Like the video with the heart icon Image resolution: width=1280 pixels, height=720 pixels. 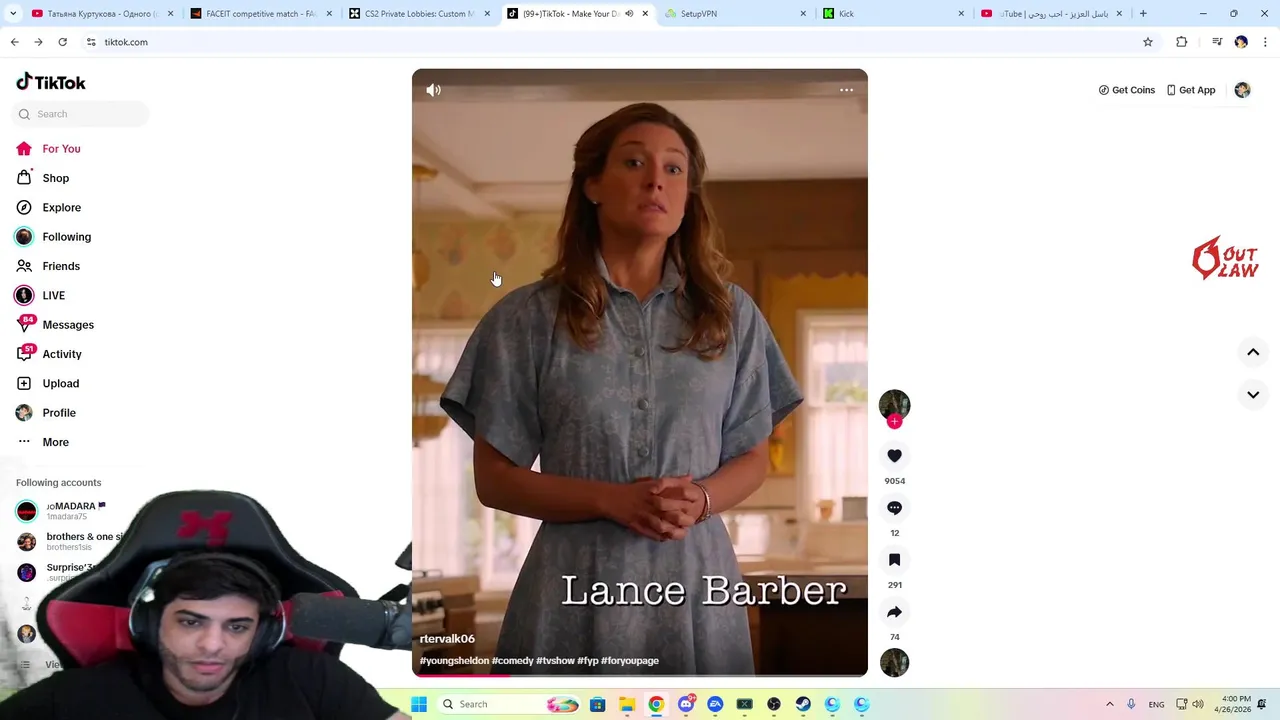tap(894, 456)
